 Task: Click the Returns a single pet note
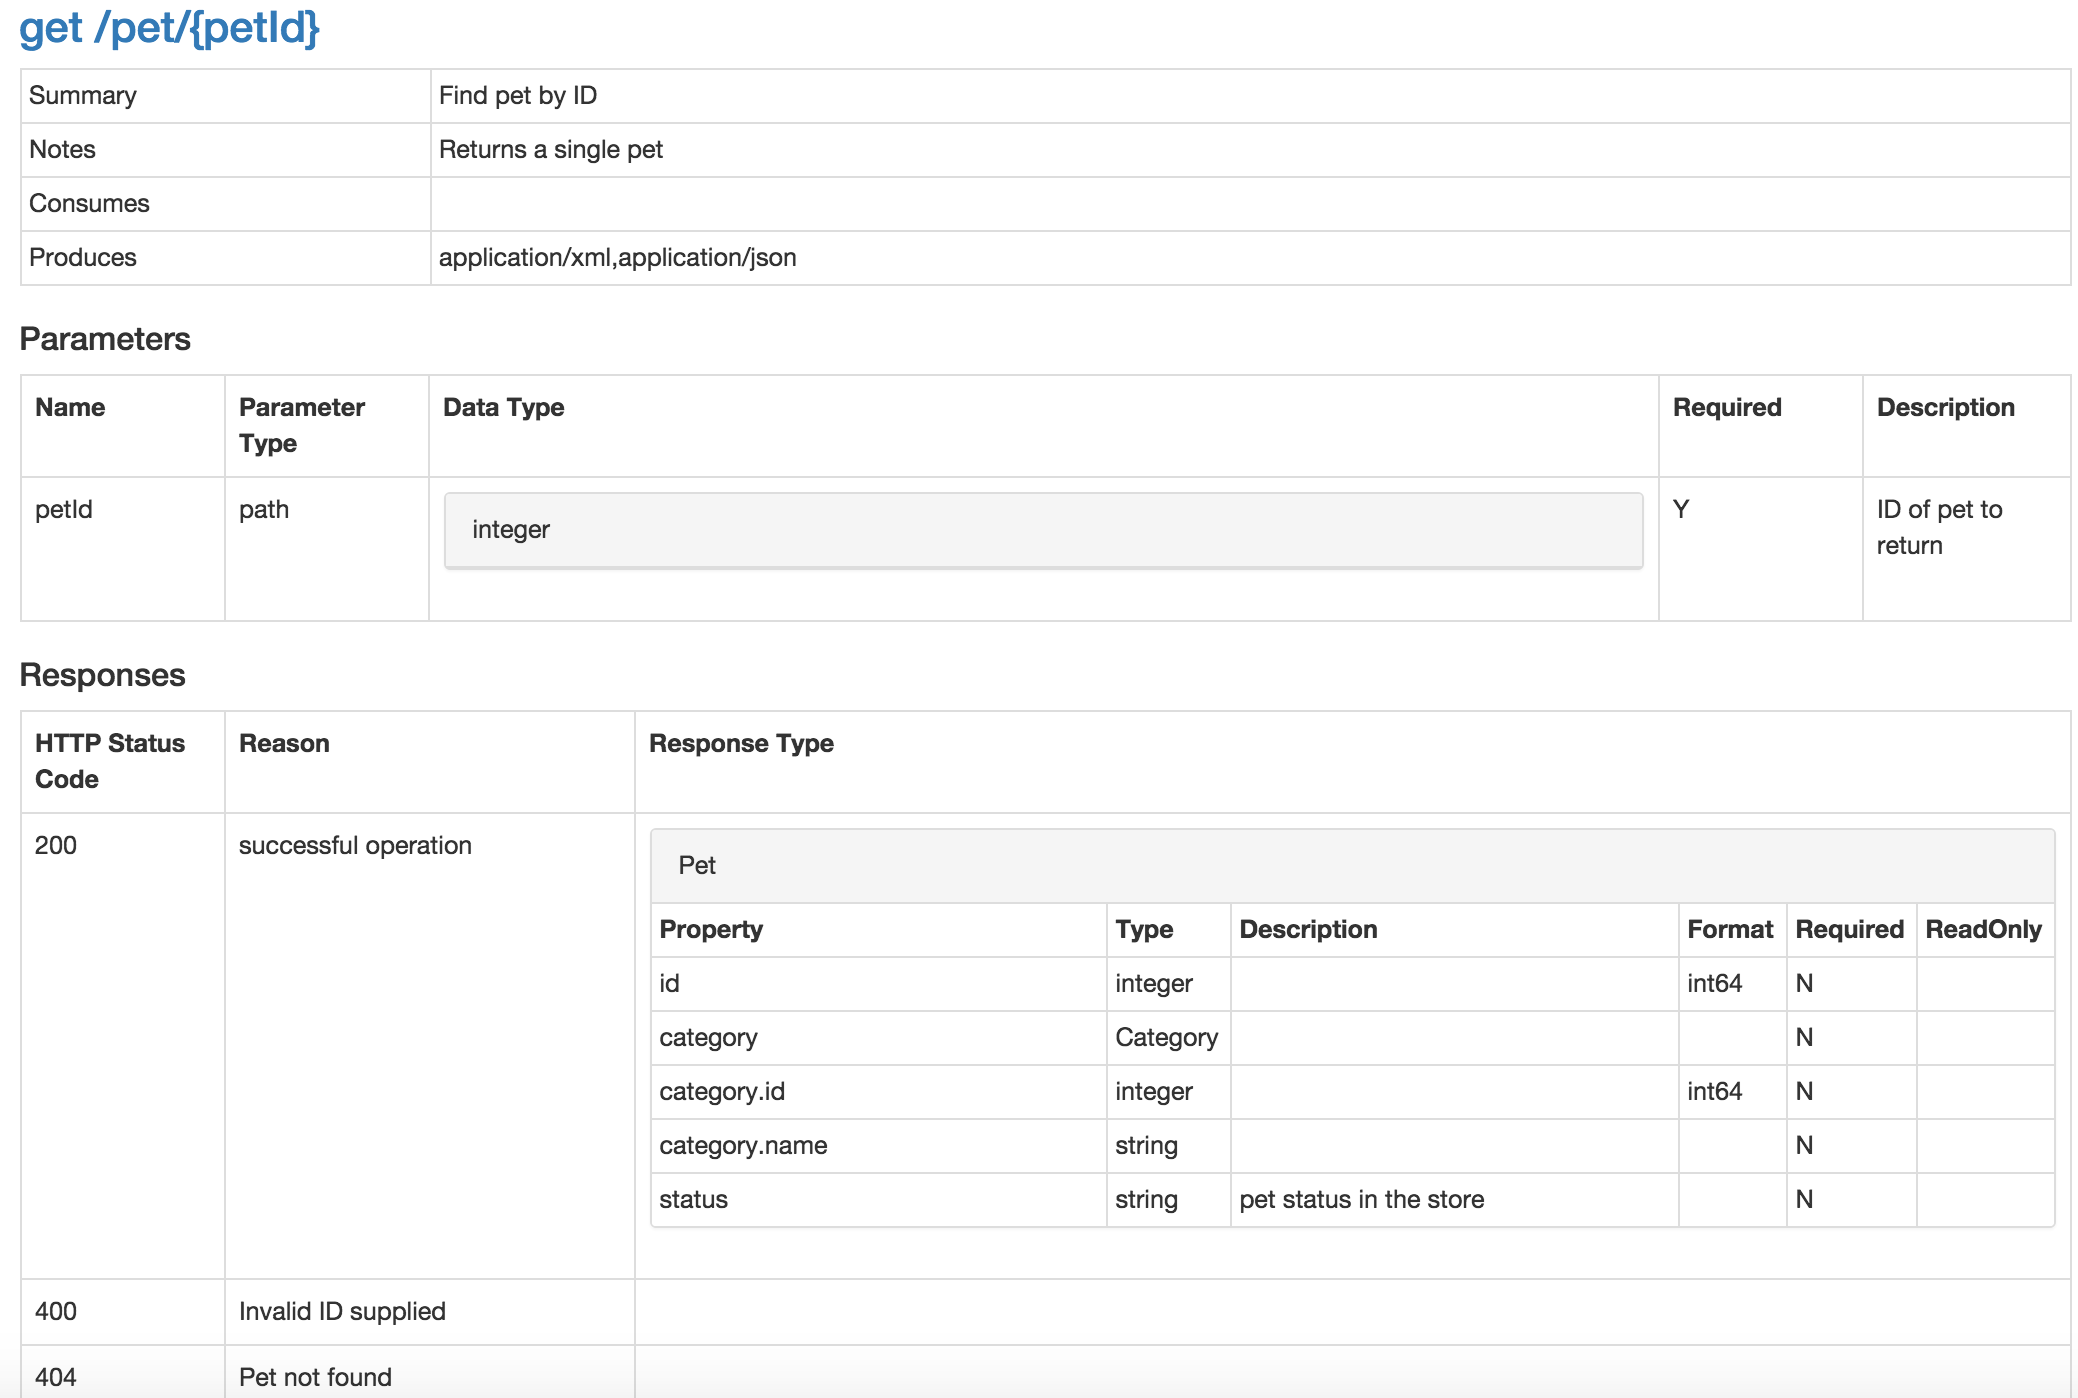[x=550, y=150]
